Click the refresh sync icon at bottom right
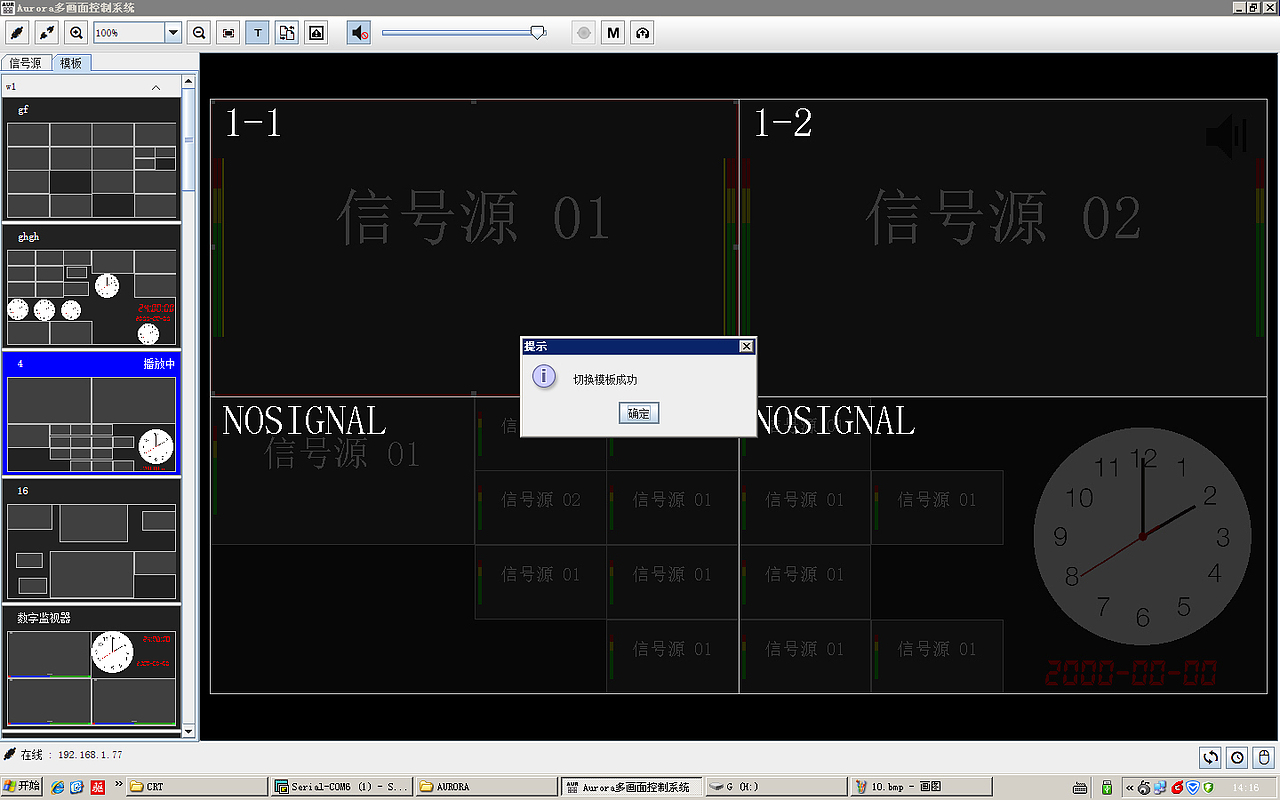Image resolution: width=1280 pixels, height=800 pixels. coord(1211,757)
